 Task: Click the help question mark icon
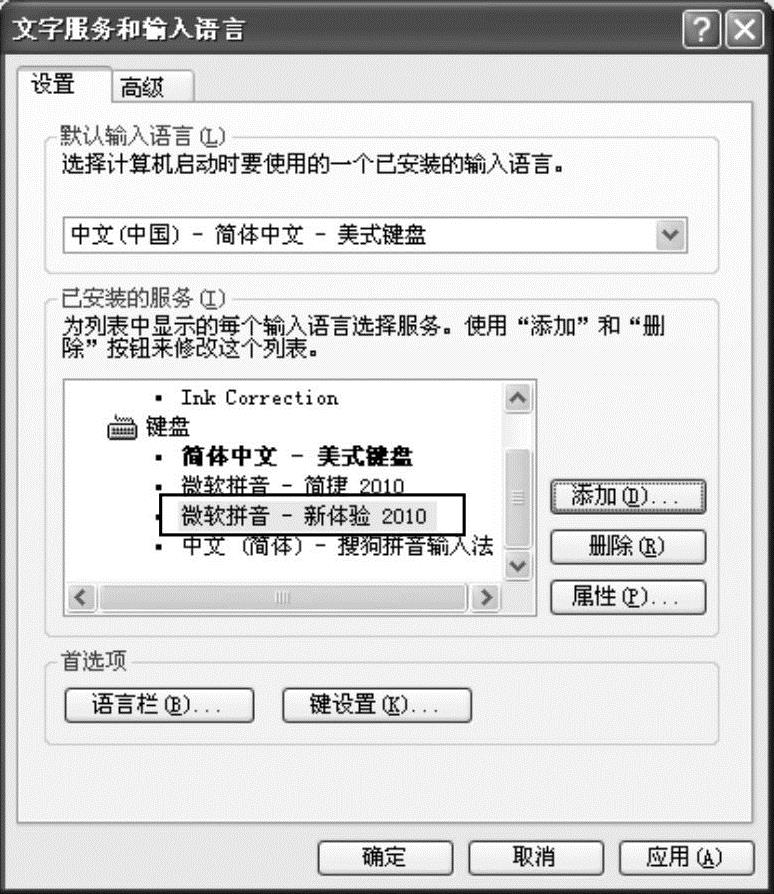click(x=701, y=28)
